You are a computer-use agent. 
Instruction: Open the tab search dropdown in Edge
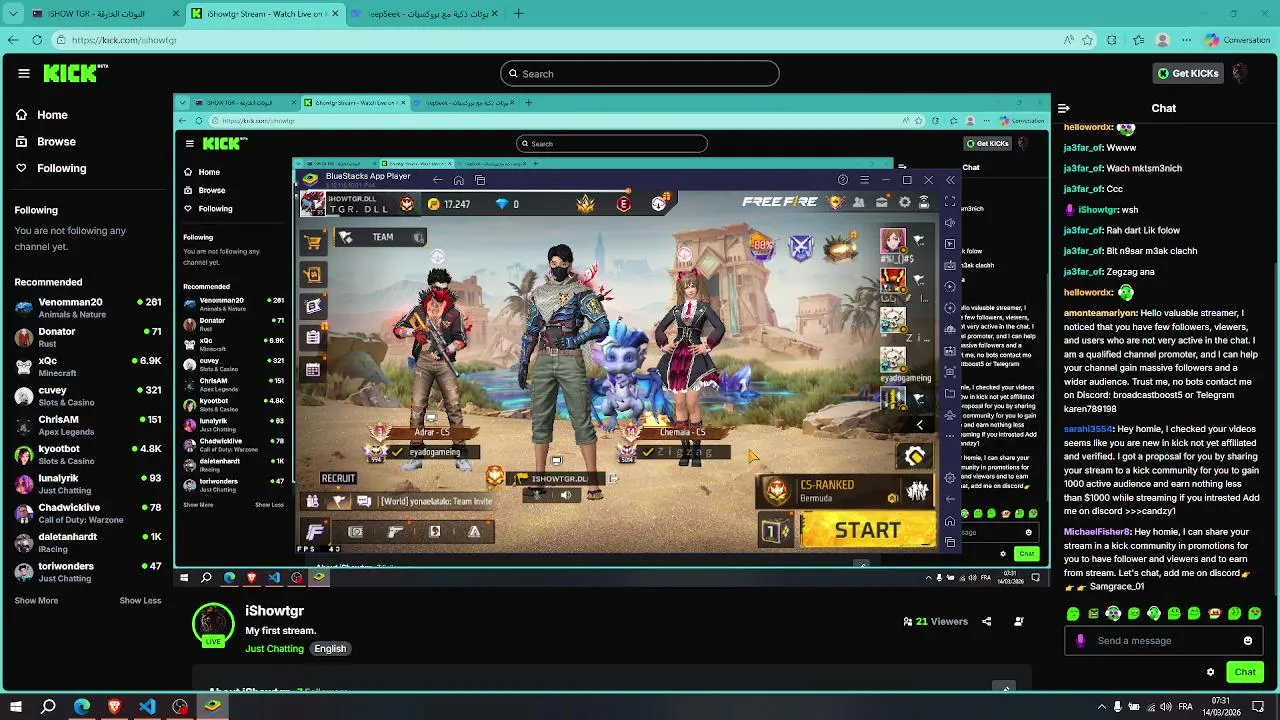point(13,14)
